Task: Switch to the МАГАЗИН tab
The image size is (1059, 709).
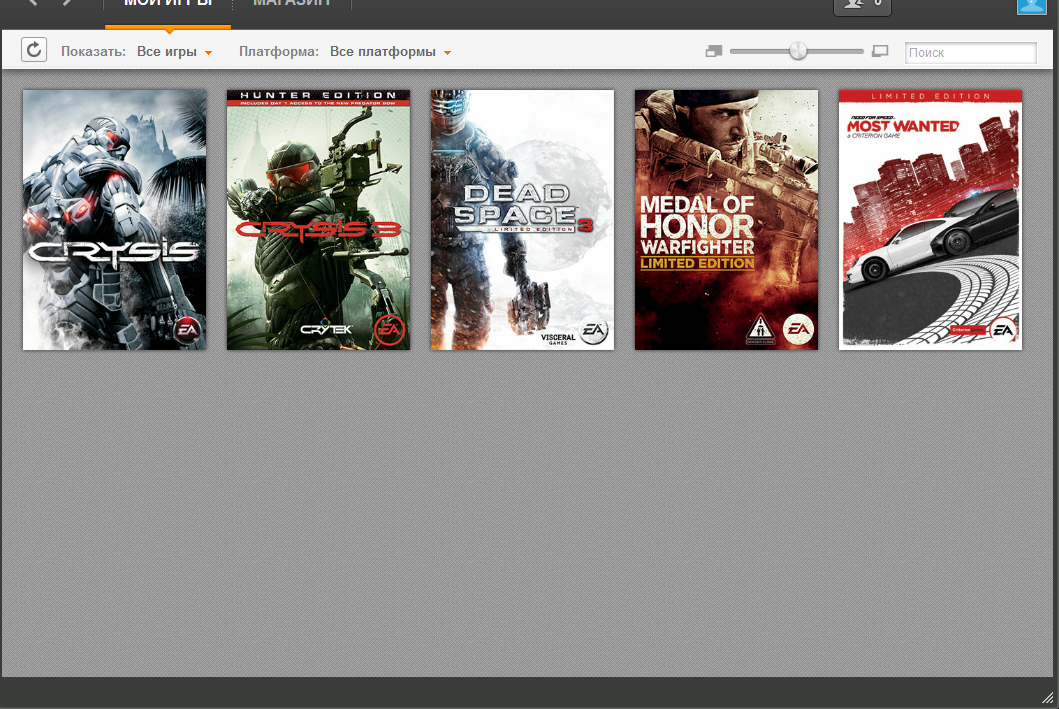Action: click(292, 5)
